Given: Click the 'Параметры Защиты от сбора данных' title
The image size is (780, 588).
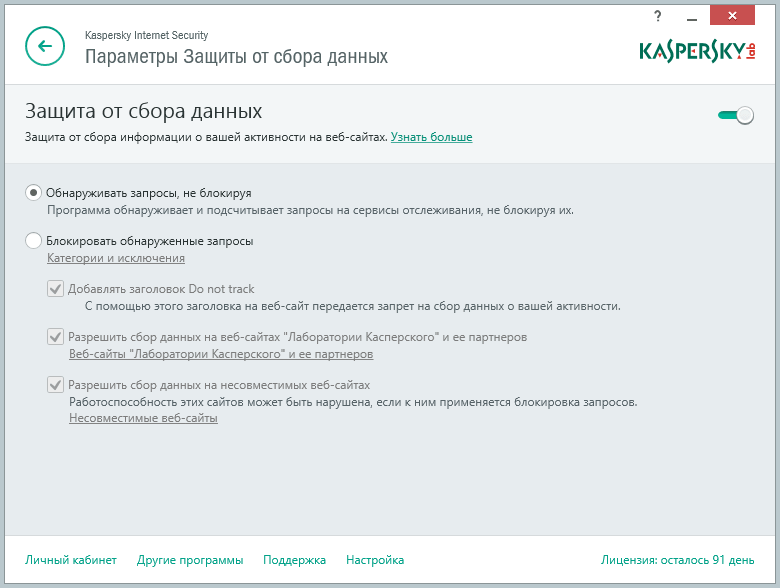Looking at the screenshot, I should 236,56.
